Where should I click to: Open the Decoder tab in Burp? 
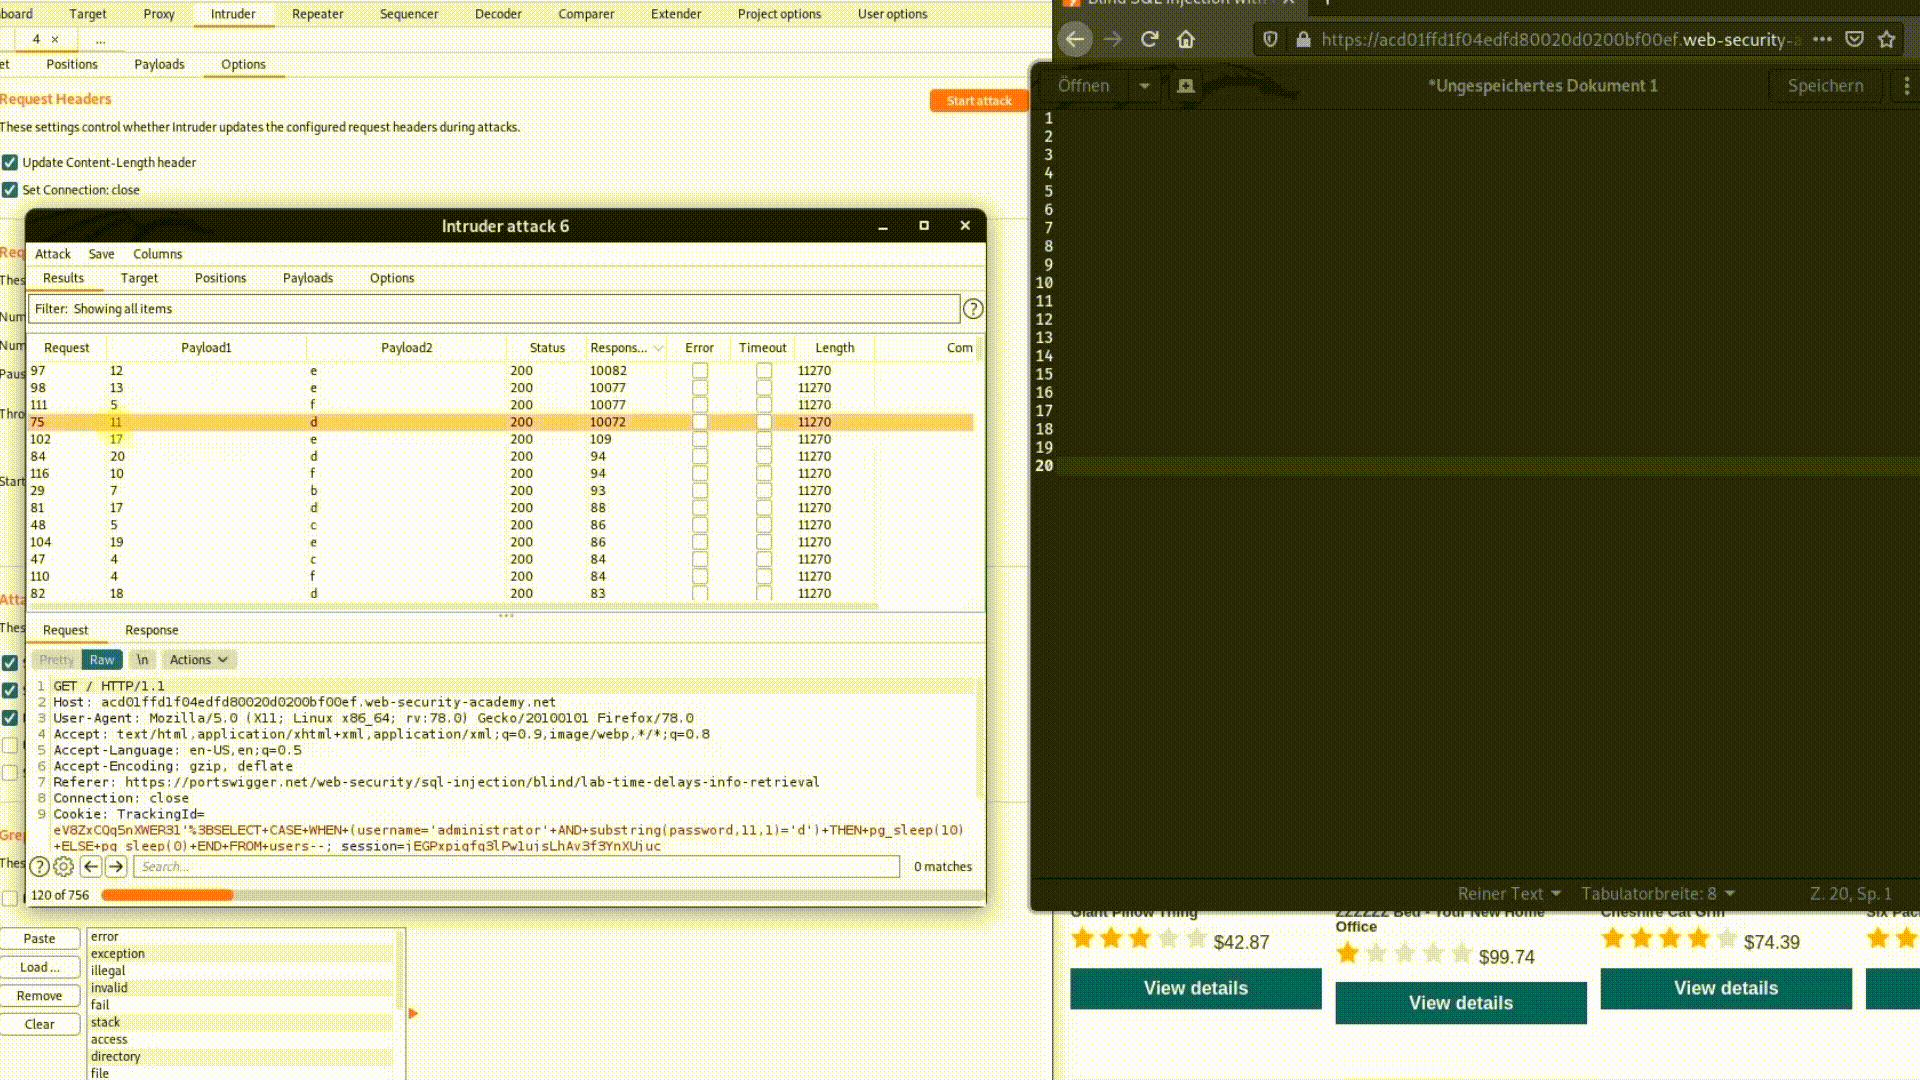(498, 14)
